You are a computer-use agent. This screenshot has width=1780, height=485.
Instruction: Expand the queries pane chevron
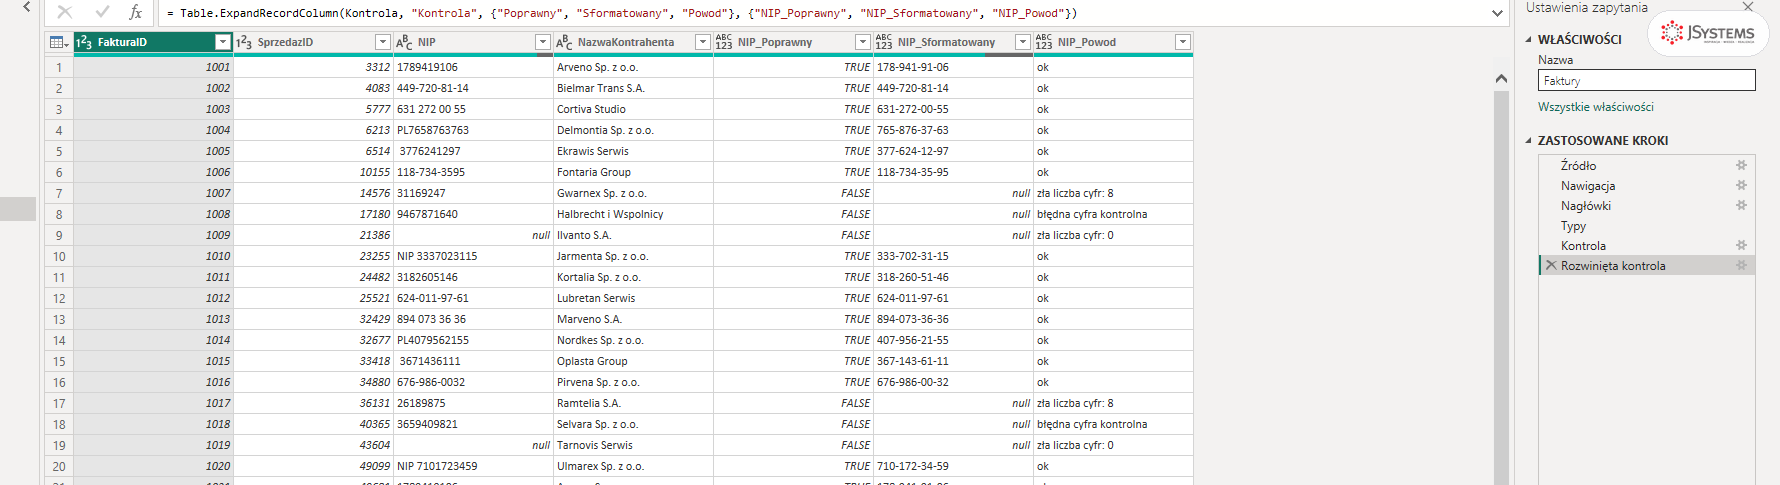26,7
